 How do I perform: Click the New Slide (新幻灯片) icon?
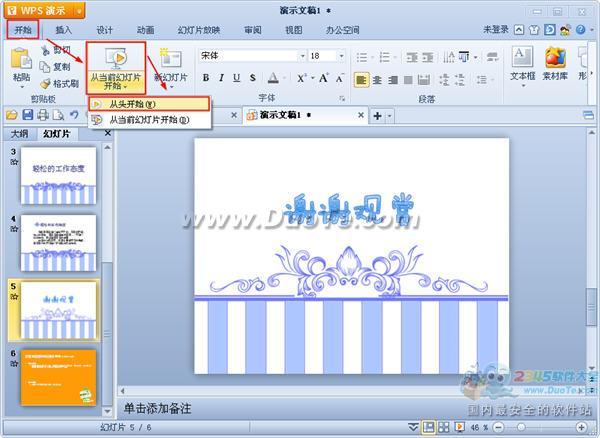(x=170, y=59)
